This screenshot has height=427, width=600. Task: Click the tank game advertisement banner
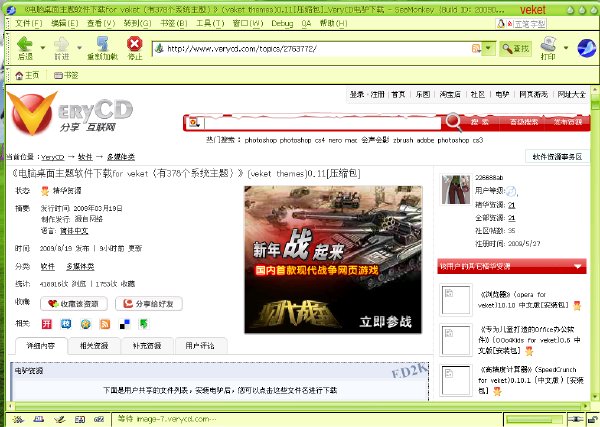(333, 259)
